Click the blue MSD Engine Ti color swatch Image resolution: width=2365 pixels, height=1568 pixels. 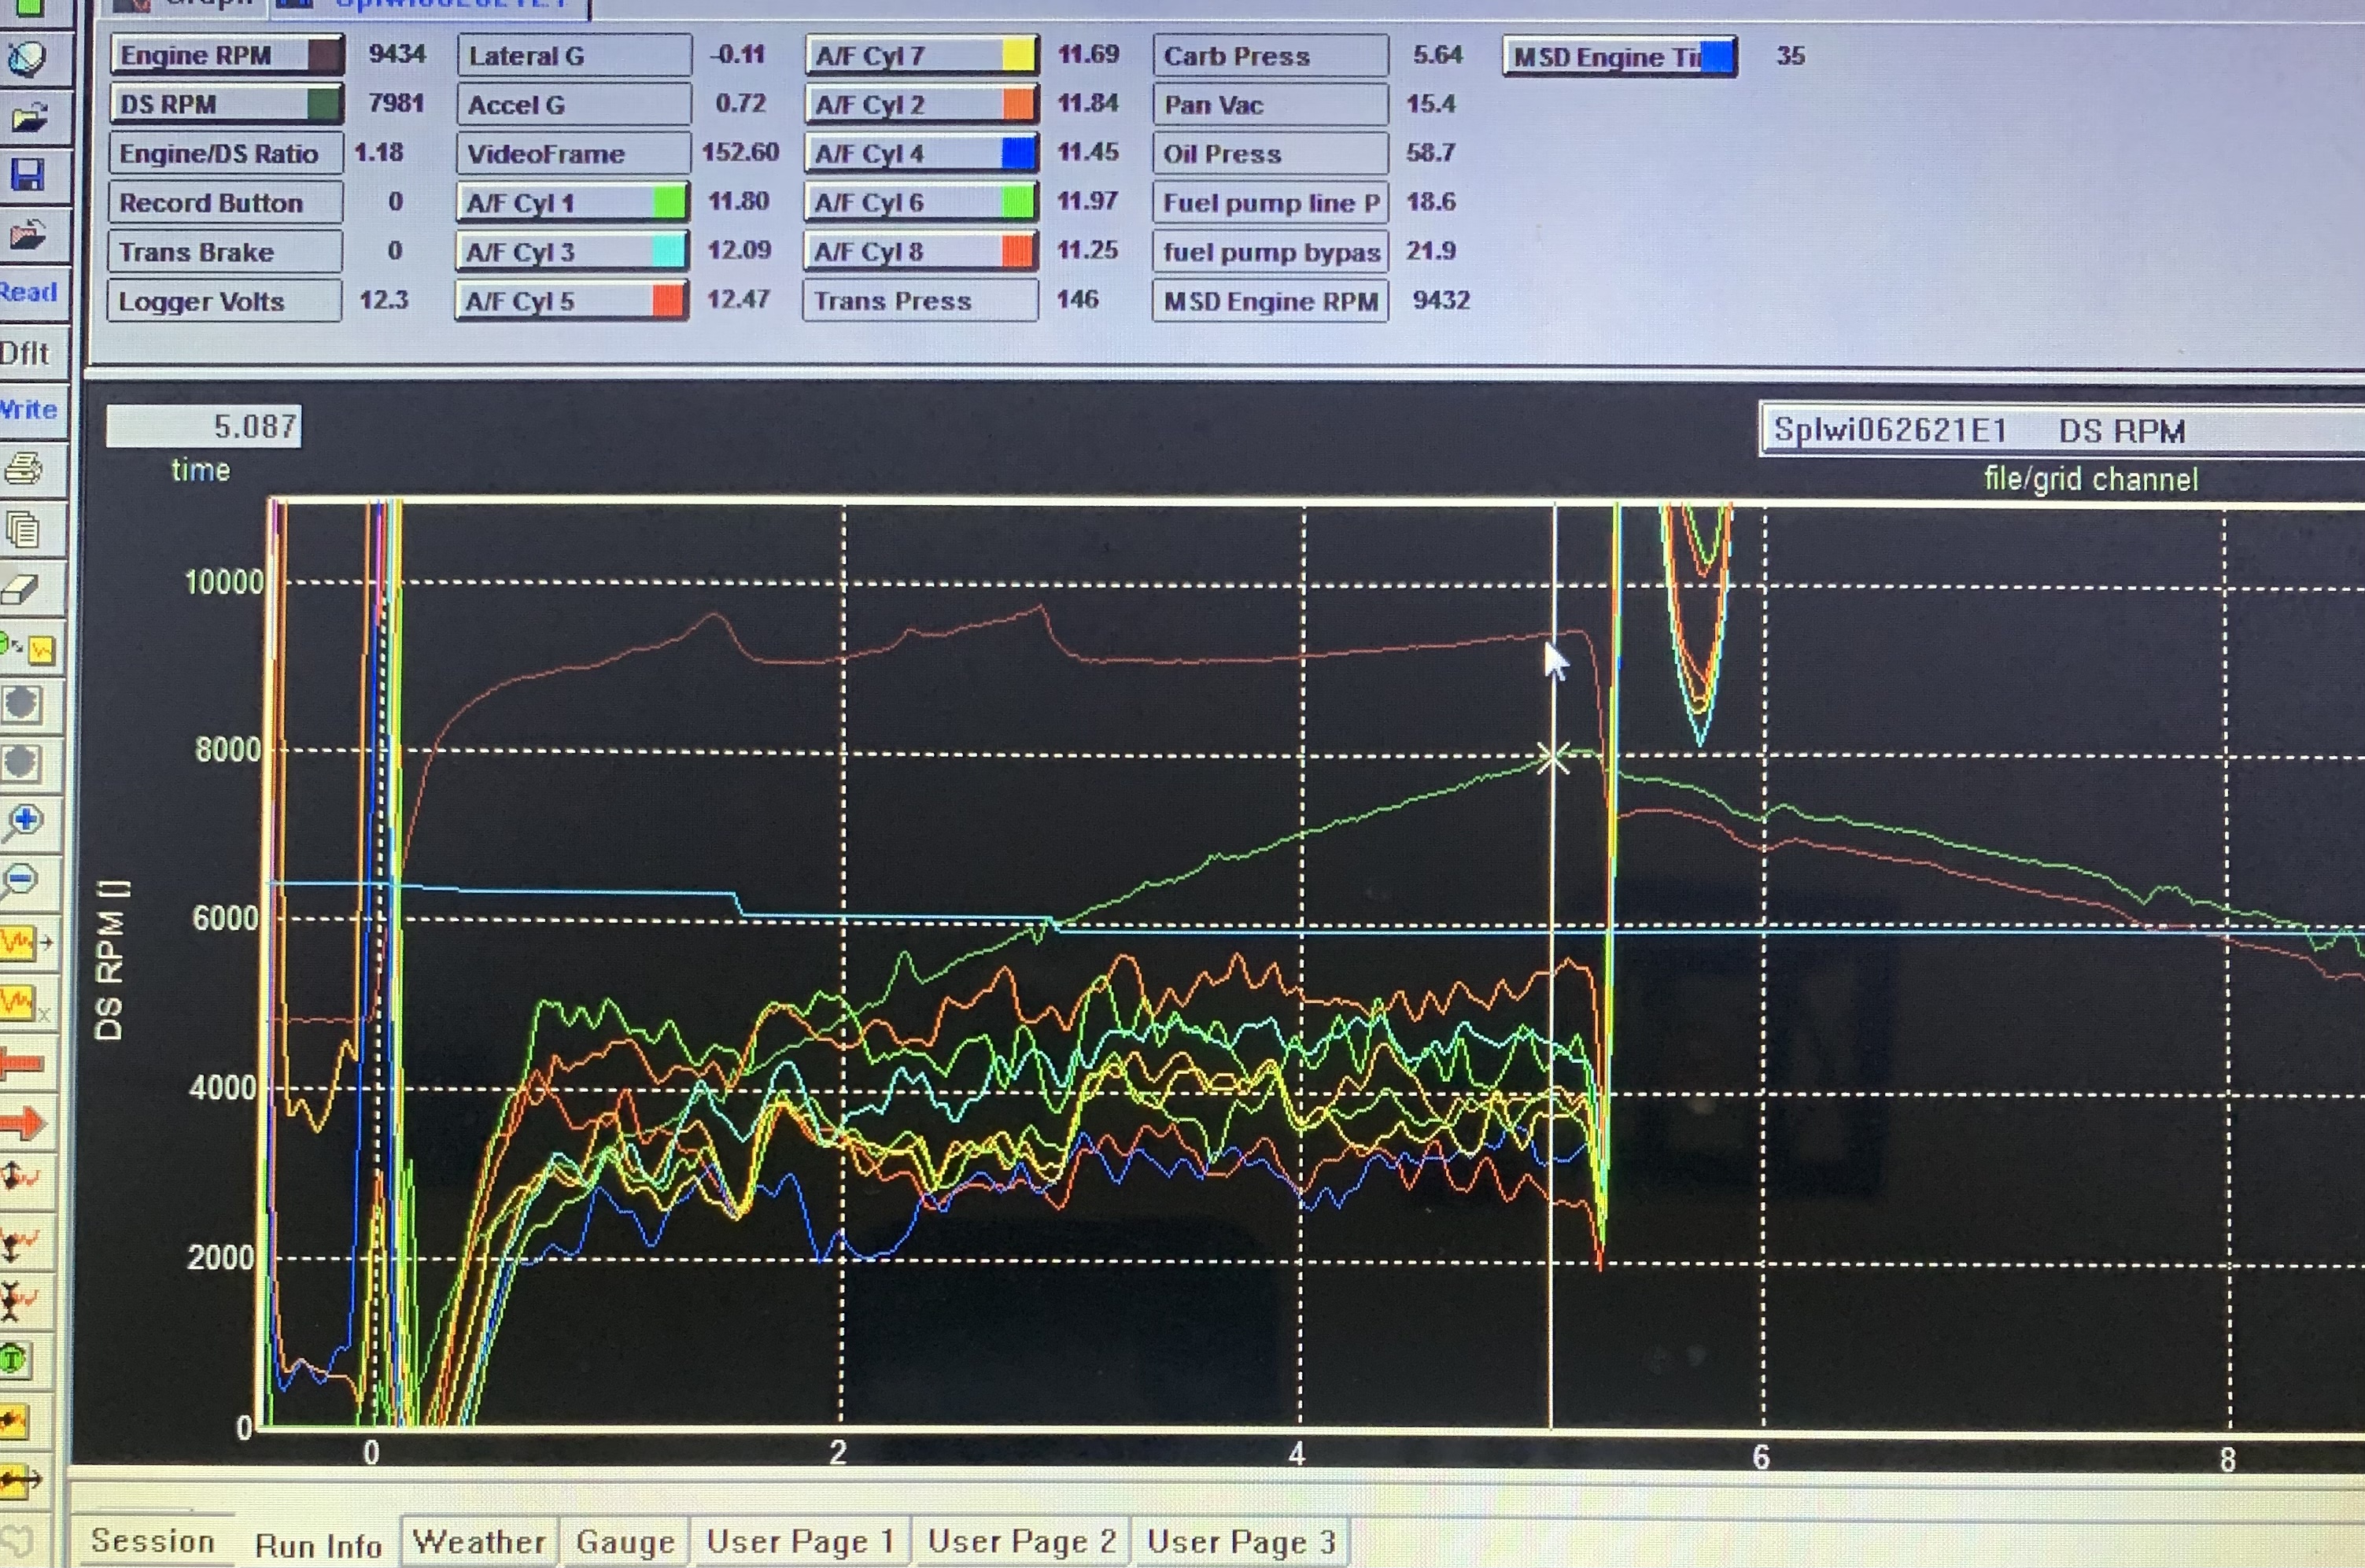tap(1716, 57)
